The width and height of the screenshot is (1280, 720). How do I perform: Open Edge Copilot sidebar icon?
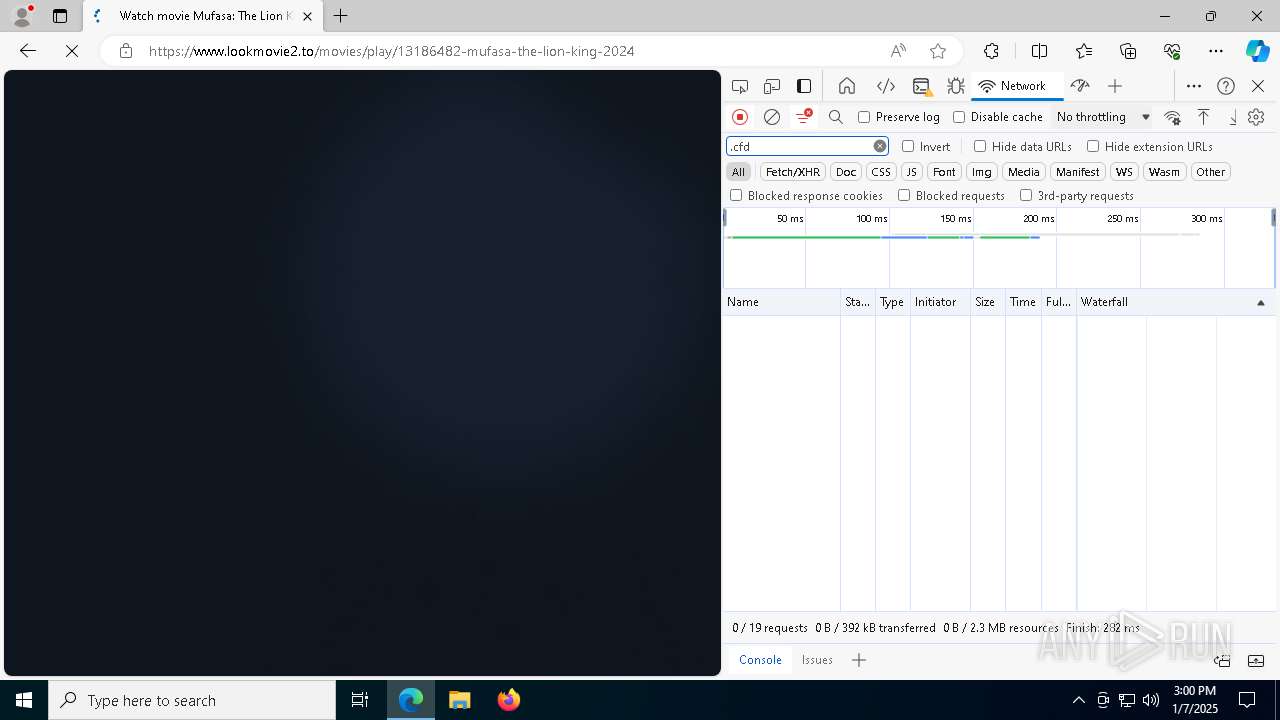point(1257,51)
